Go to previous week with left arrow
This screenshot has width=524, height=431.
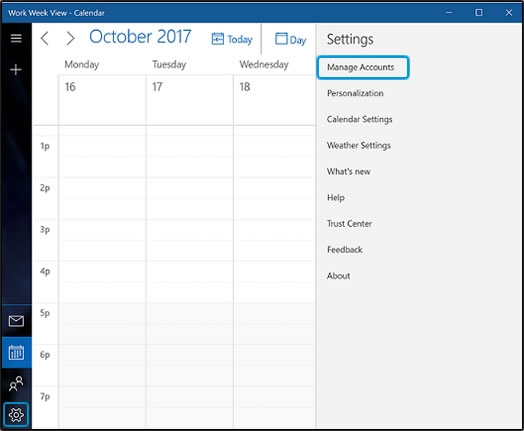44,38
